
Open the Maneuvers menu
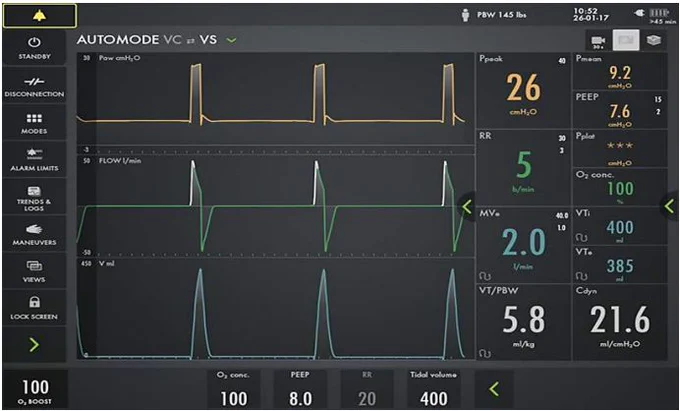point(34,235)
